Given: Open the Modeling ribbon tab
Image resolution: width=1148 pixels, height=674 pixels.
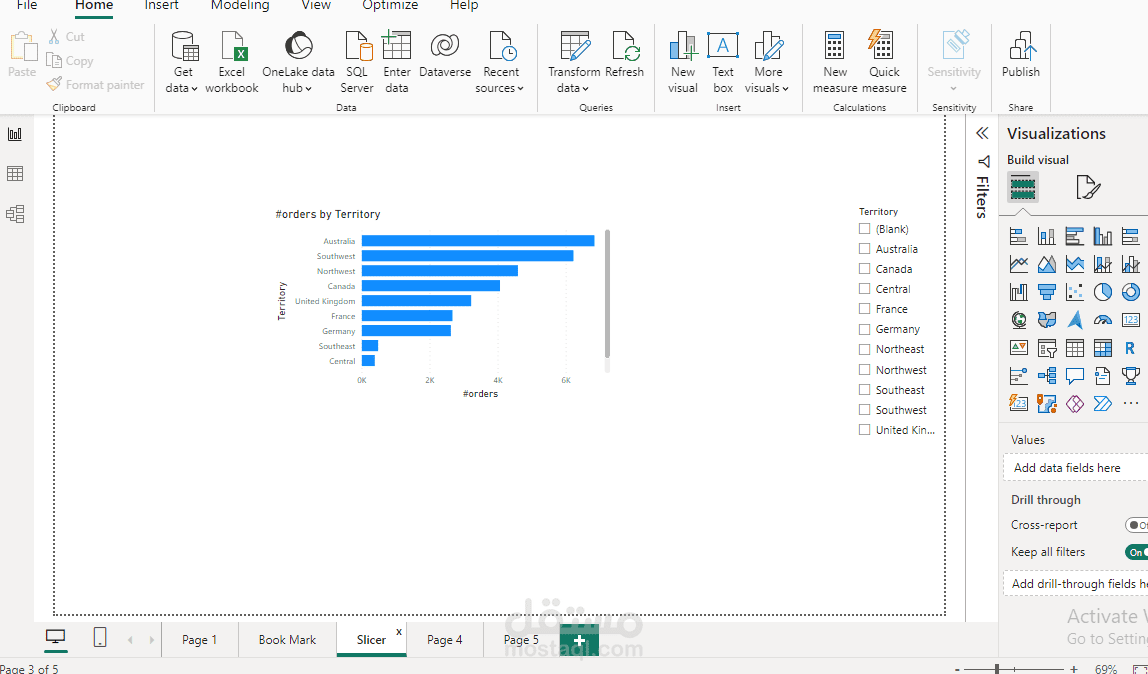Looking at the screenshot, I should pyautogui.click(x=240, y=6).
